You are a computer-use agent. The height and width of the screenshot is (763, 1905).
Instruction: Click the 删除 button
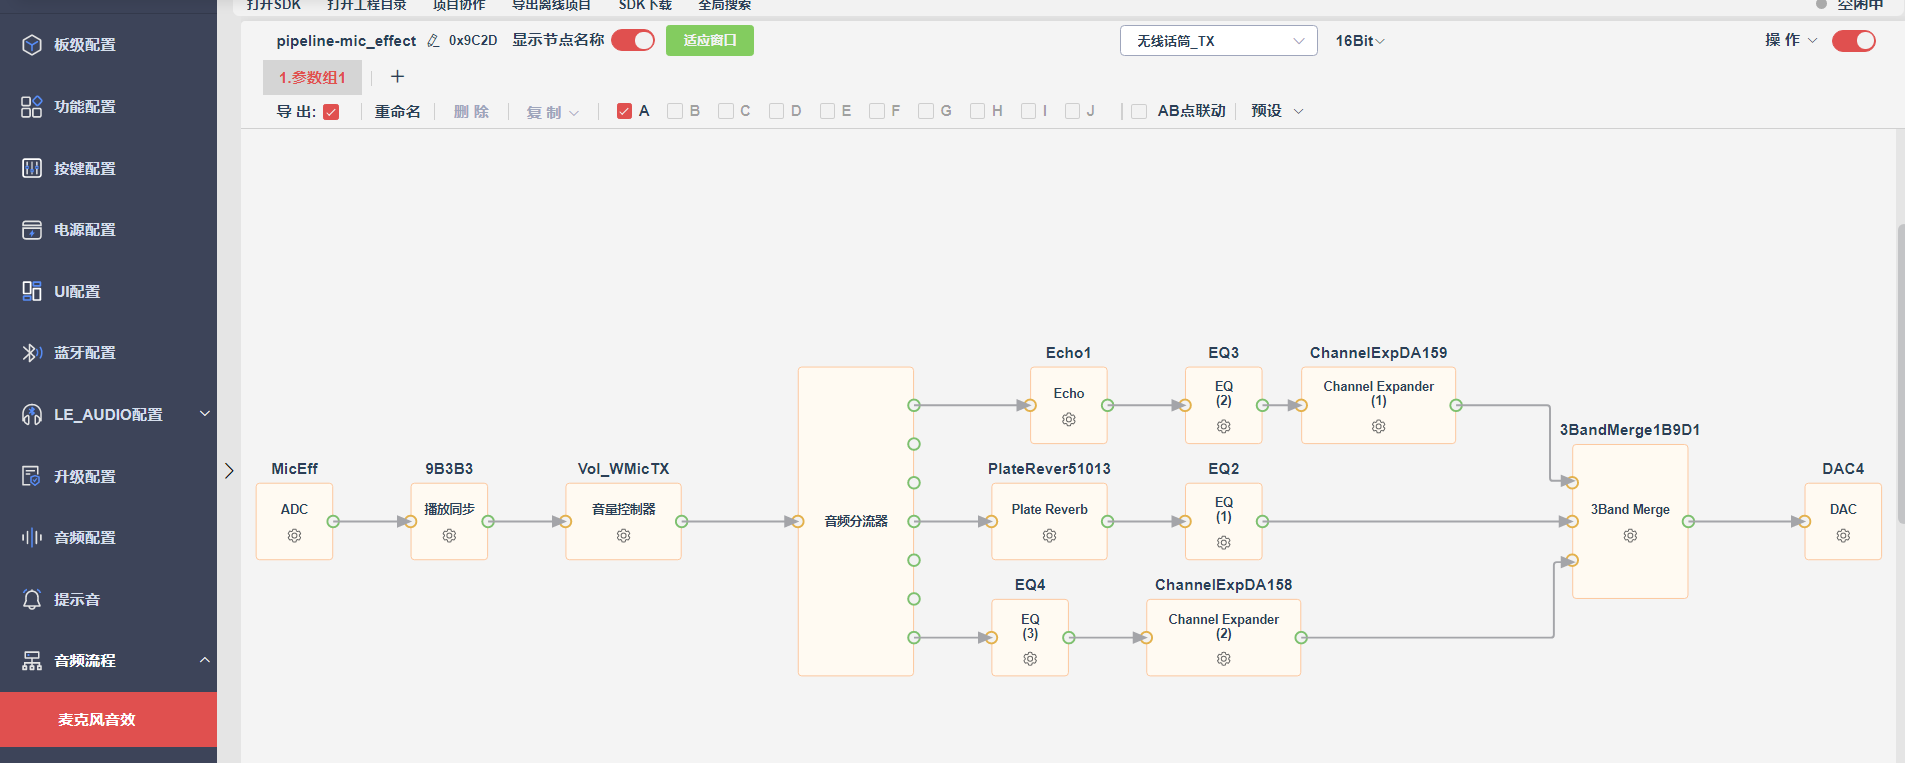click(471, 111)
